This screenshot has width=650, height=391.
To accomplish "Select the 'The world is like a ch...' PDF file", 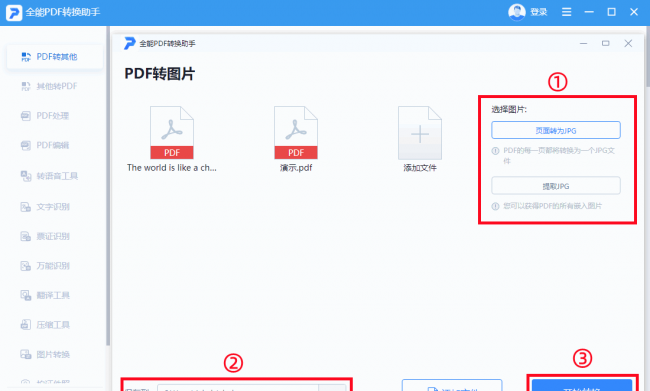I will coord(172,139).
